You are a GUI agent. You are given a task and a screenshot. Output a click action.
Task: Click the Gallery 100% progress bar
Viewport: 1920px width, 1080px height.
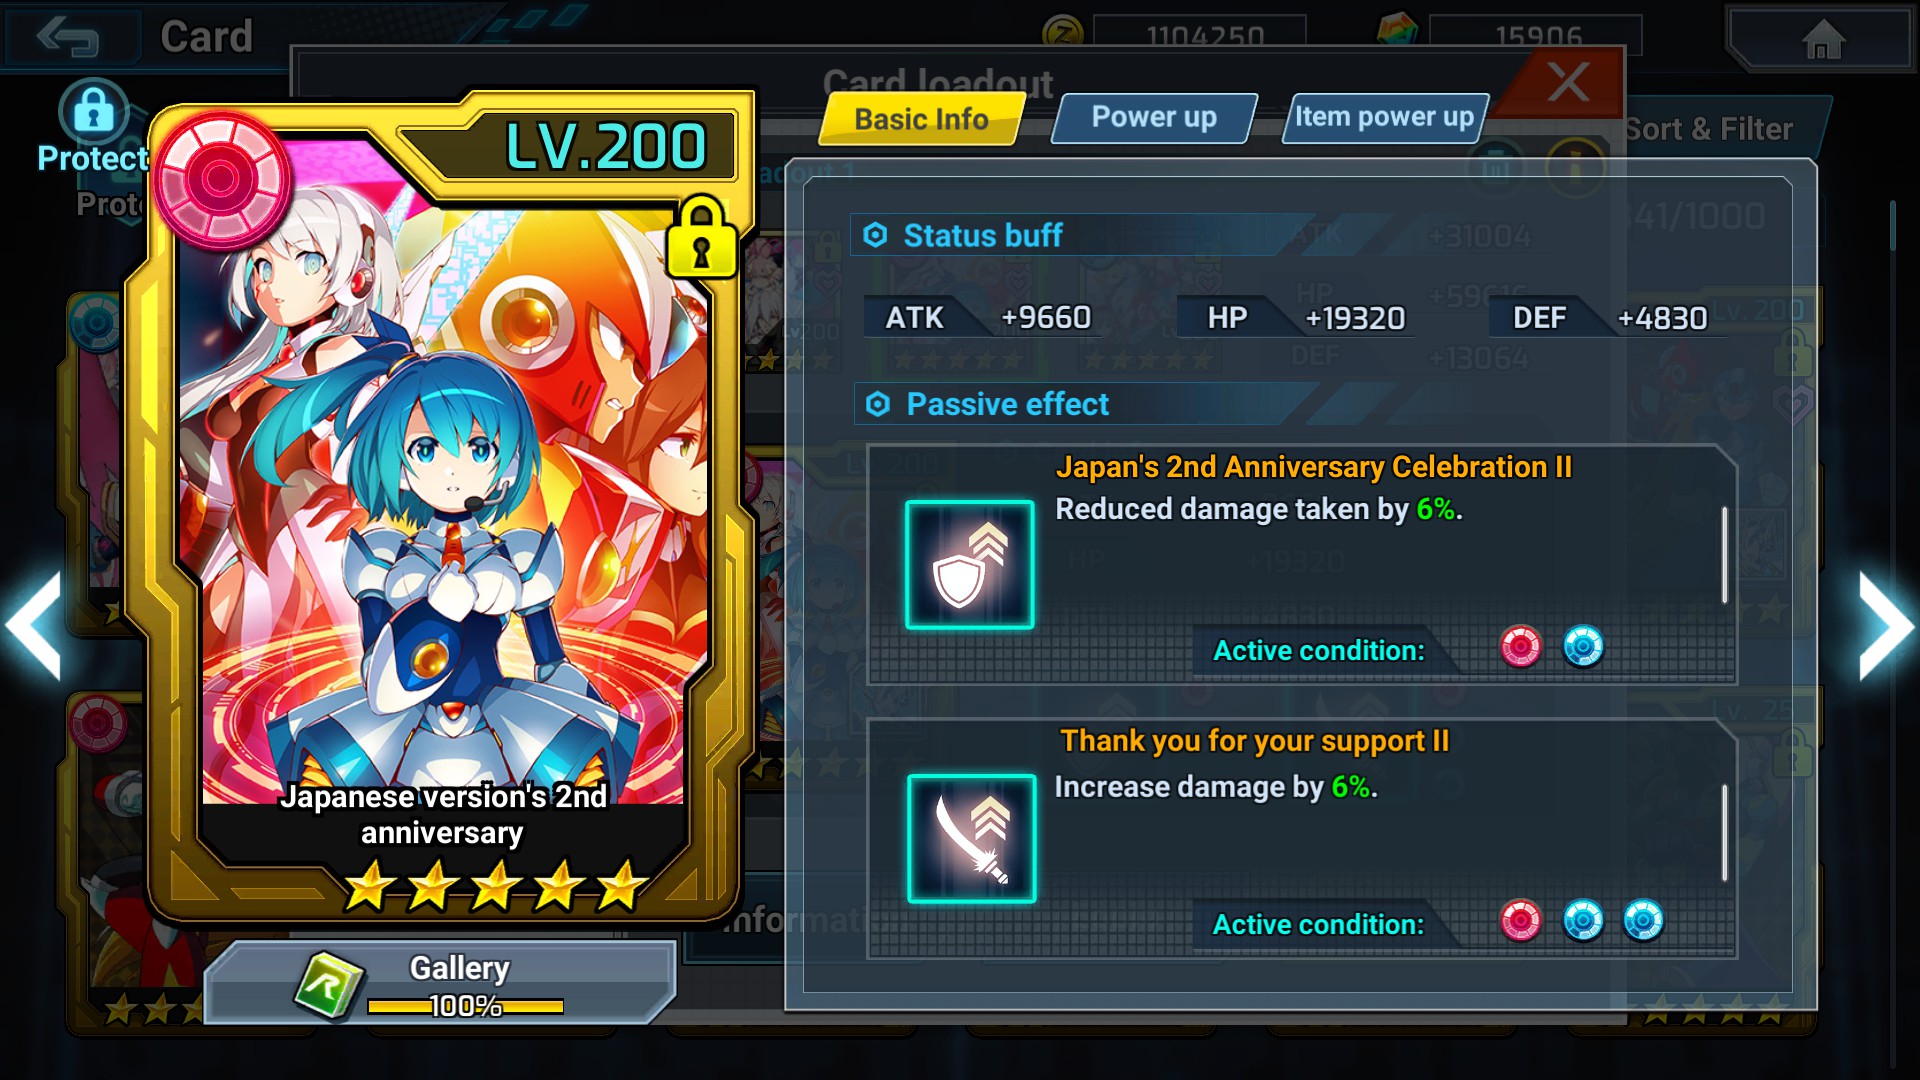coord(465,1006)
